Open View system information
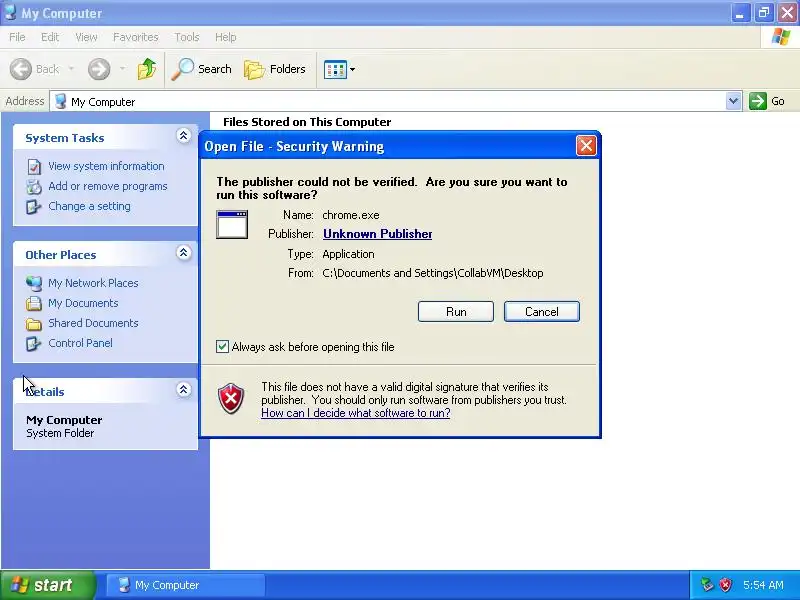Viewport: 800px width, 600px height. [x=106, y=166]
